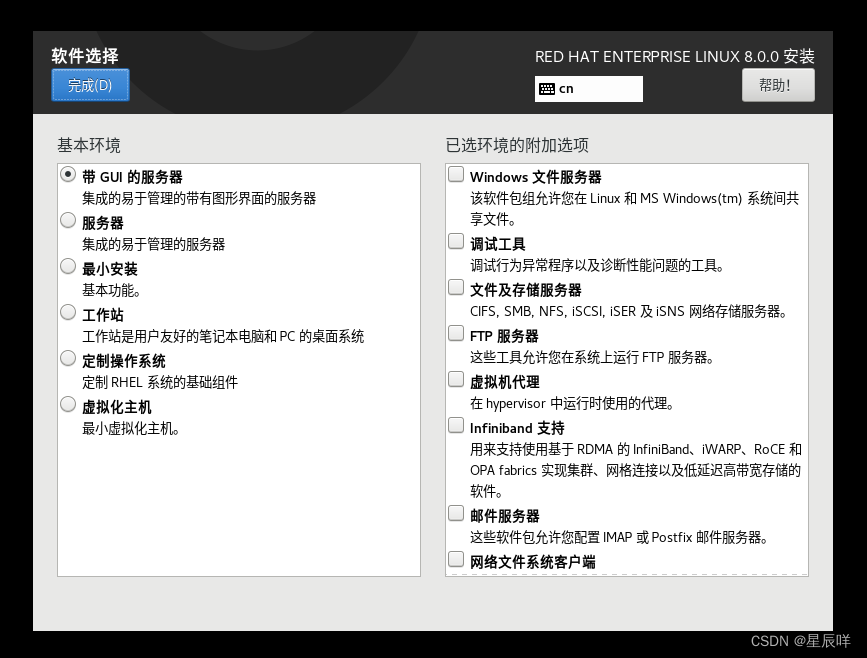The height and width of the screenshot is (658, 867).
Task: Select 虚拟化主机 radio button
Action: click(68, 405)
